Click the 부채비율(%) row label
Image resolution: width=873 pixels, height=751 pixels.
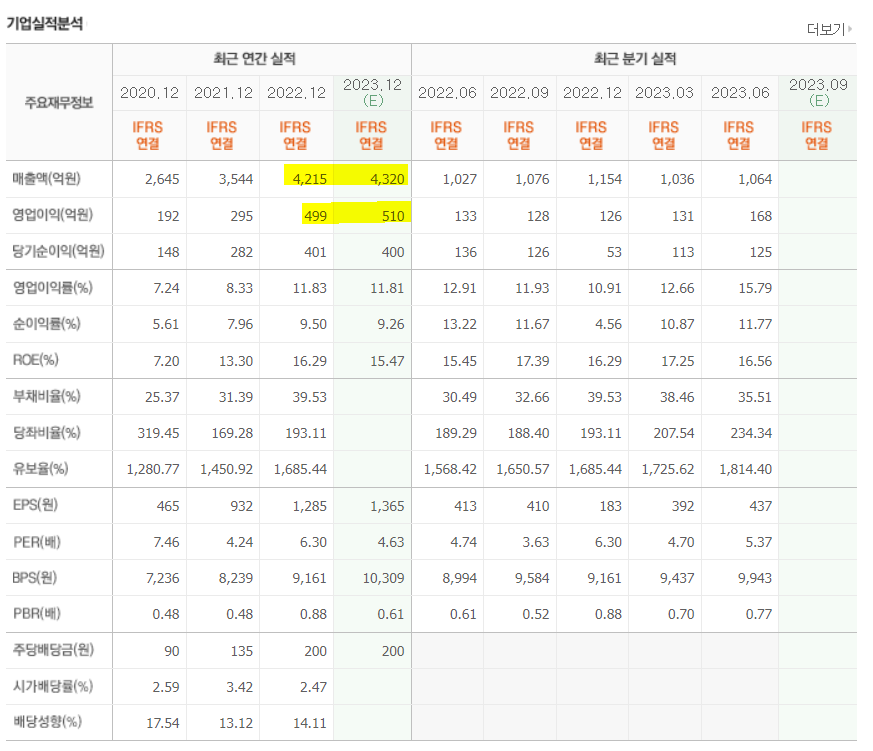pos(46,396)
